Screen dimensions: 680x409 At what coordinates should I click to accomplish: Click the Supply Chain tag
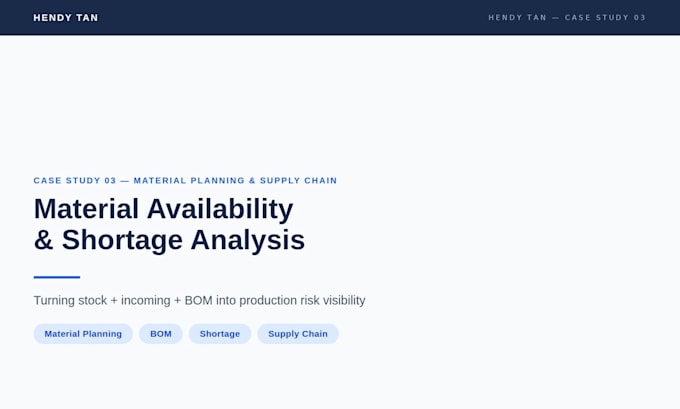tap(298, 334)
